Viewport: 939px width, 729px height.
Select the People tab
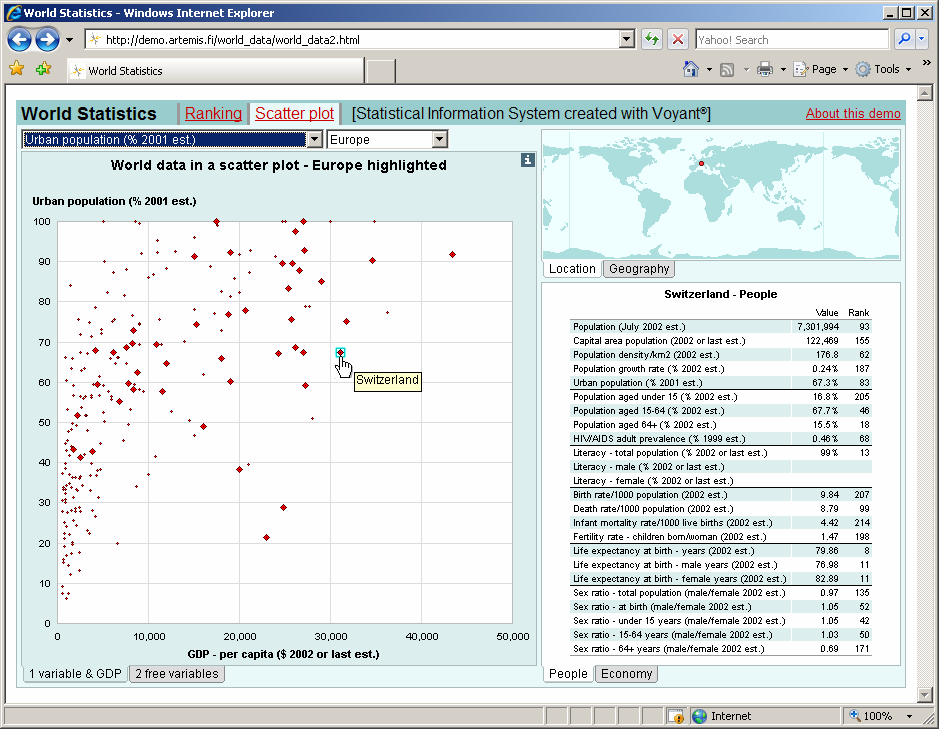(x=568, y=674)
